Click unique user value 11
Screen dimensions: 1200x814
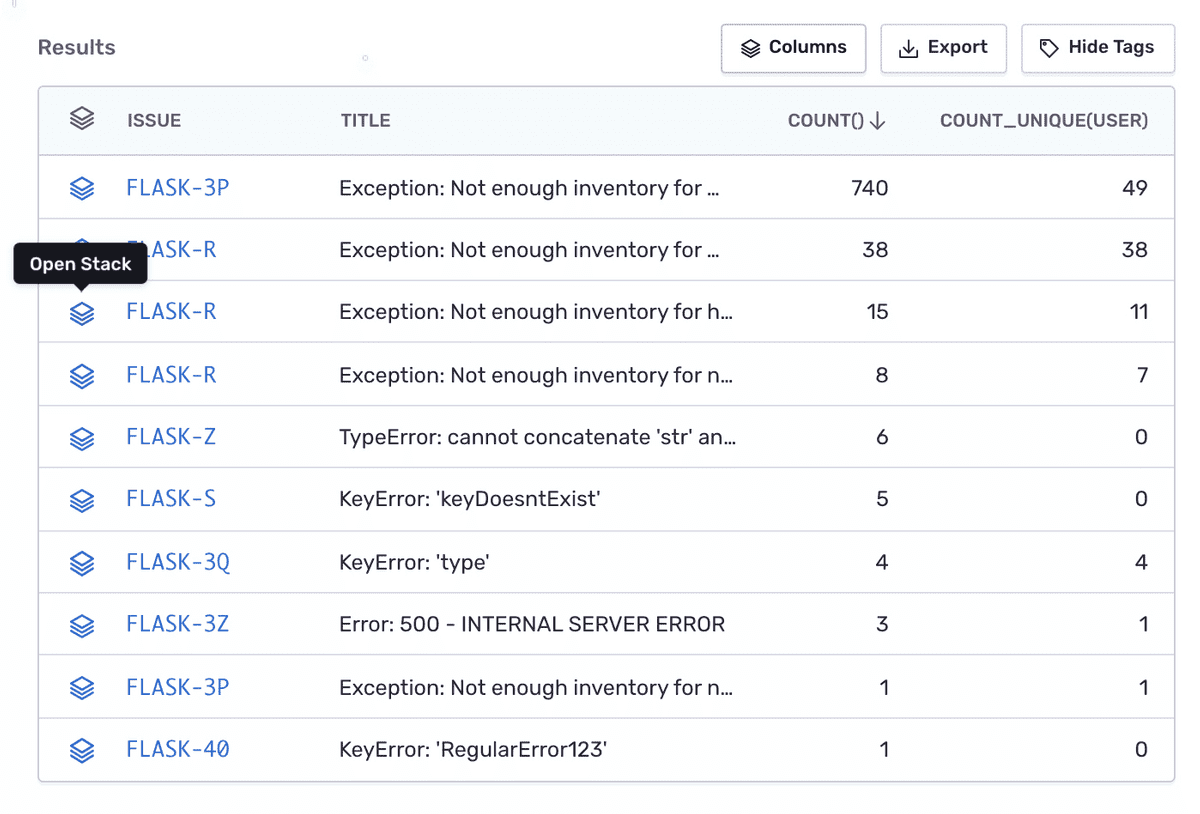point(1138,312)
